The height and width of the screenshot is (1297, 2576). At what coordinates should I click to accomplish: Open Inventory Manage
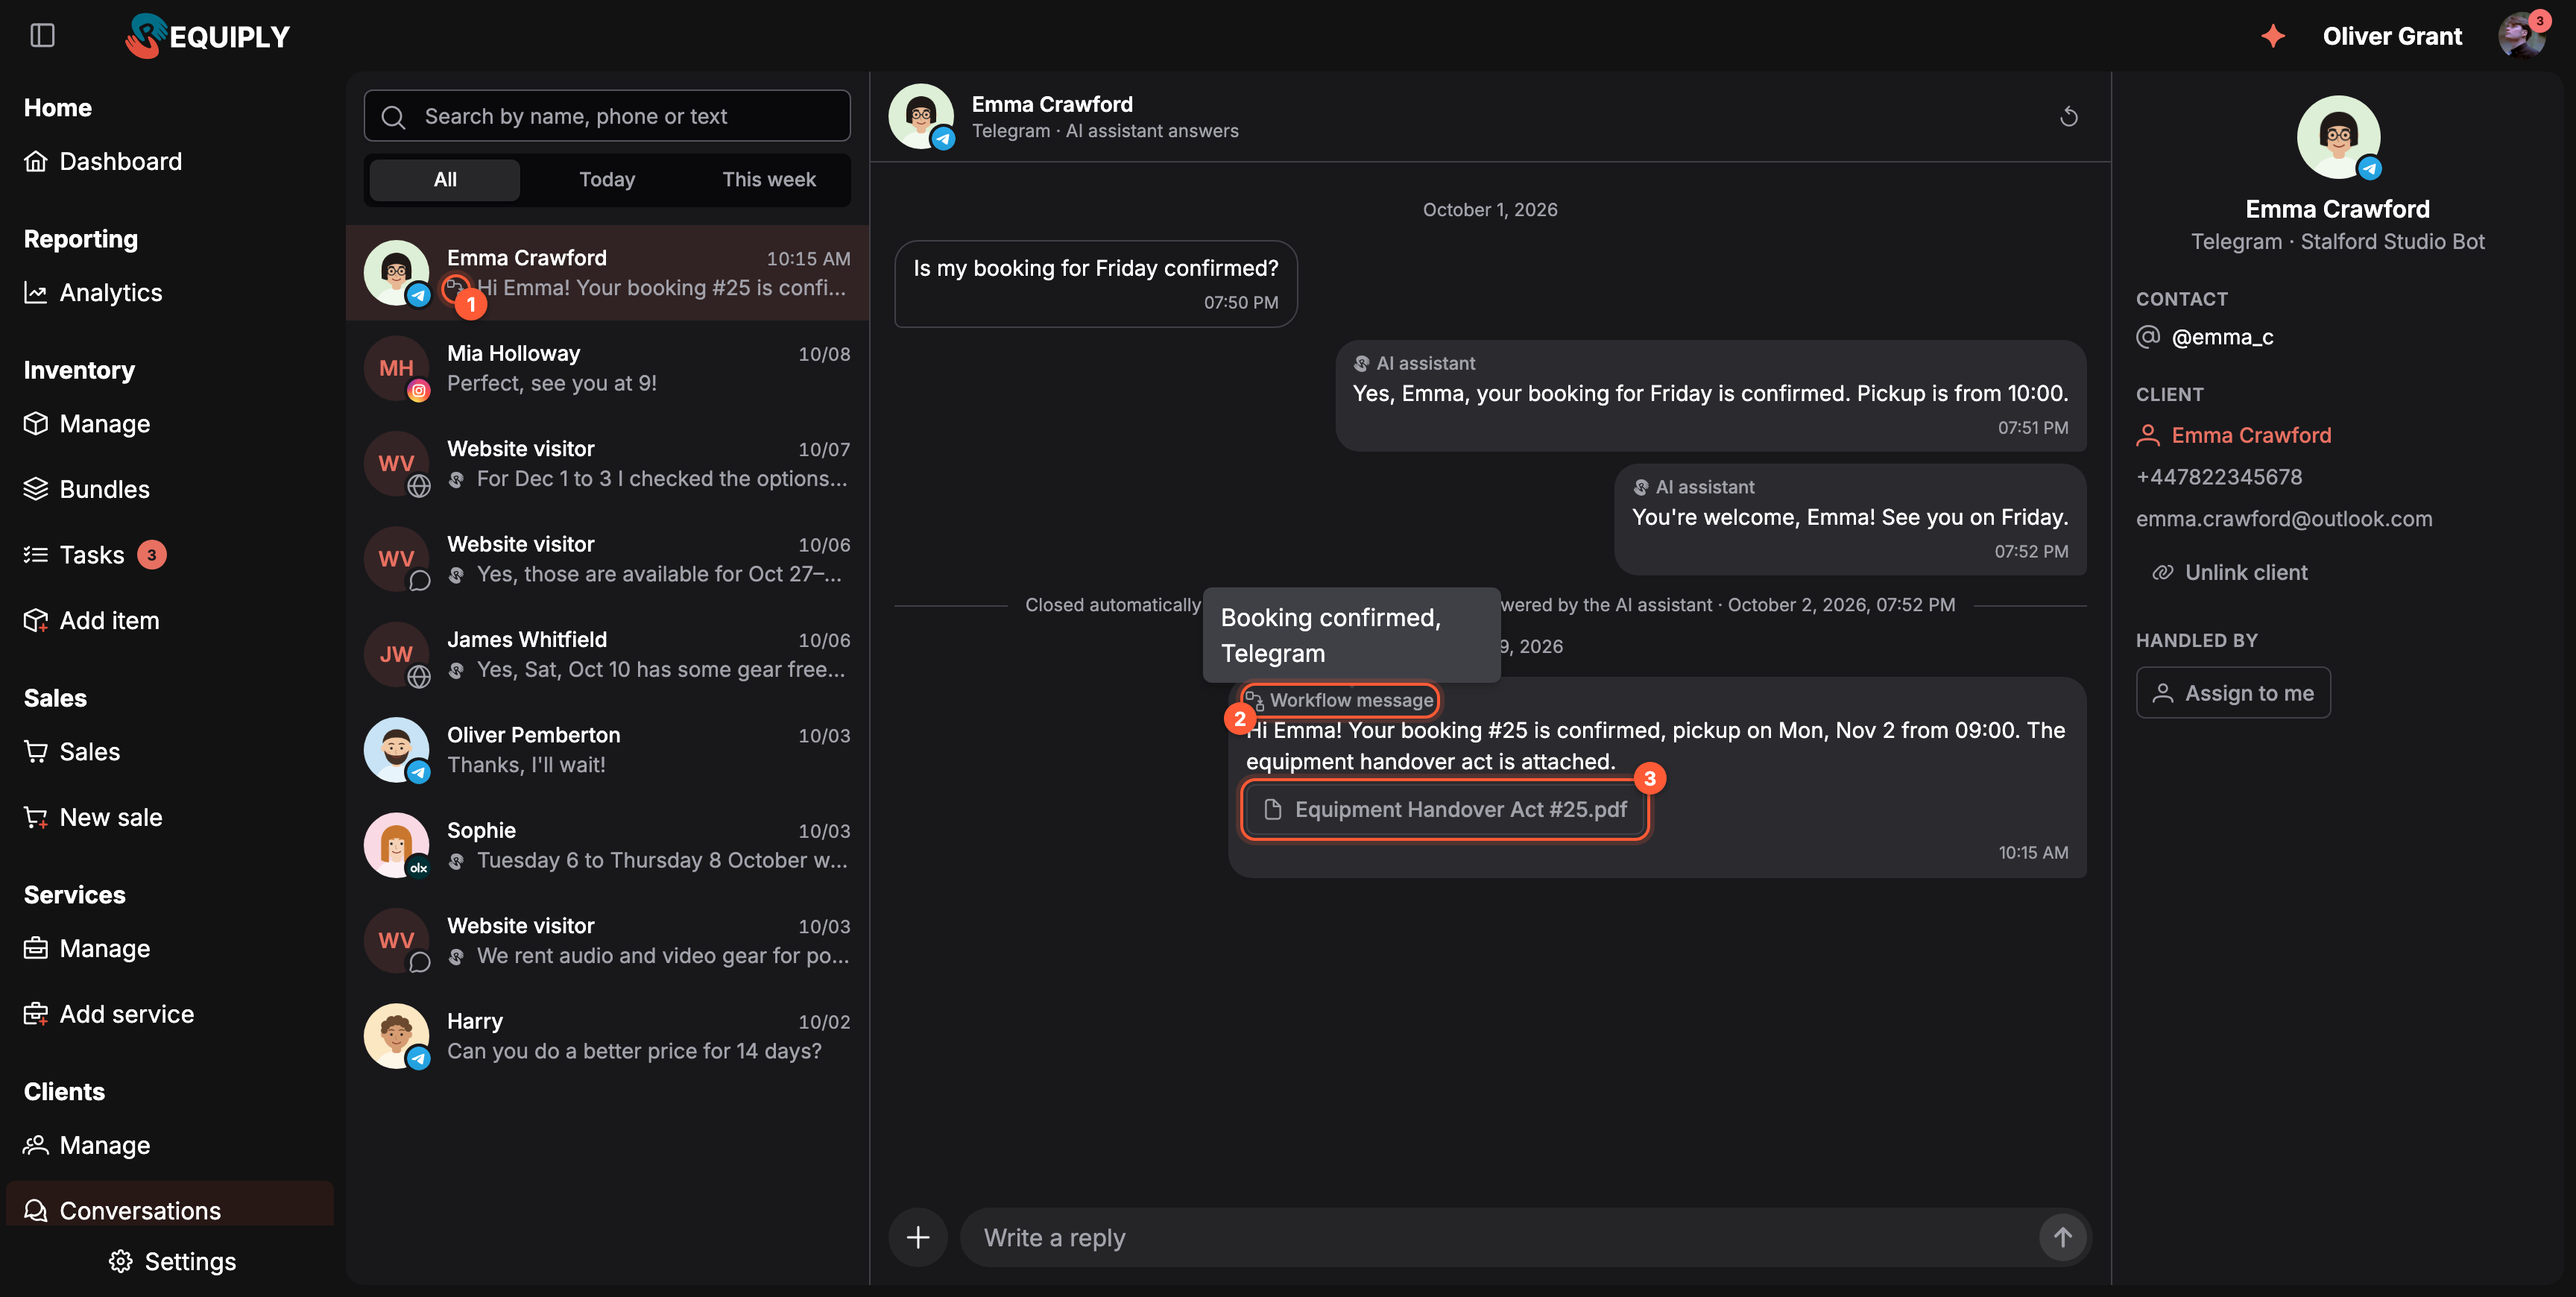tap(88, 423)
